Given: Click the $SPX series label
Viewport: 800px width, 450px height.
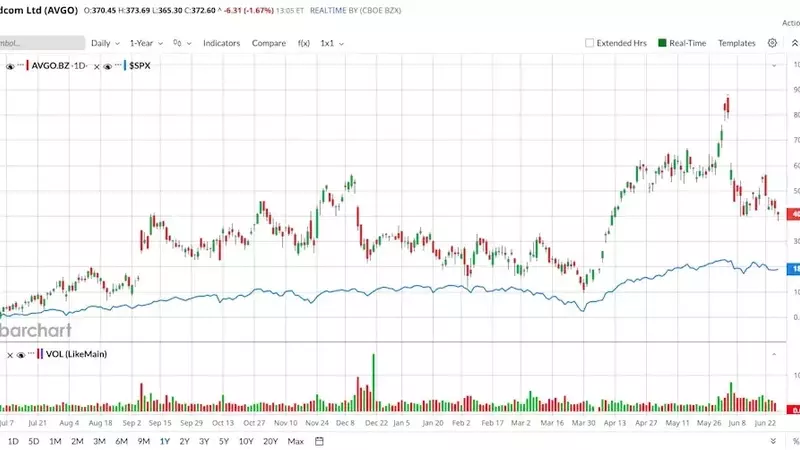Looking at the screenshot, I should 140,66.
